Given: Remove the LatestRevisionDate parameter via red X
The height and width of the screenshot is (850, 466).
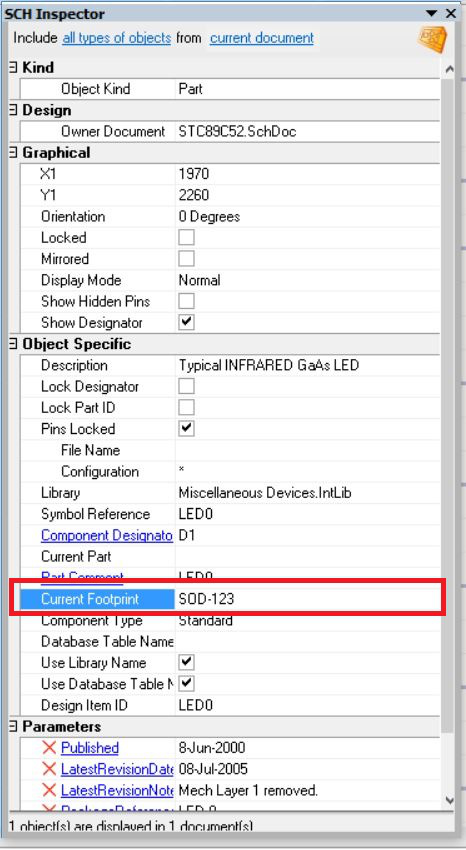Looking at the screenshot, I should click(x=49, y=769).
